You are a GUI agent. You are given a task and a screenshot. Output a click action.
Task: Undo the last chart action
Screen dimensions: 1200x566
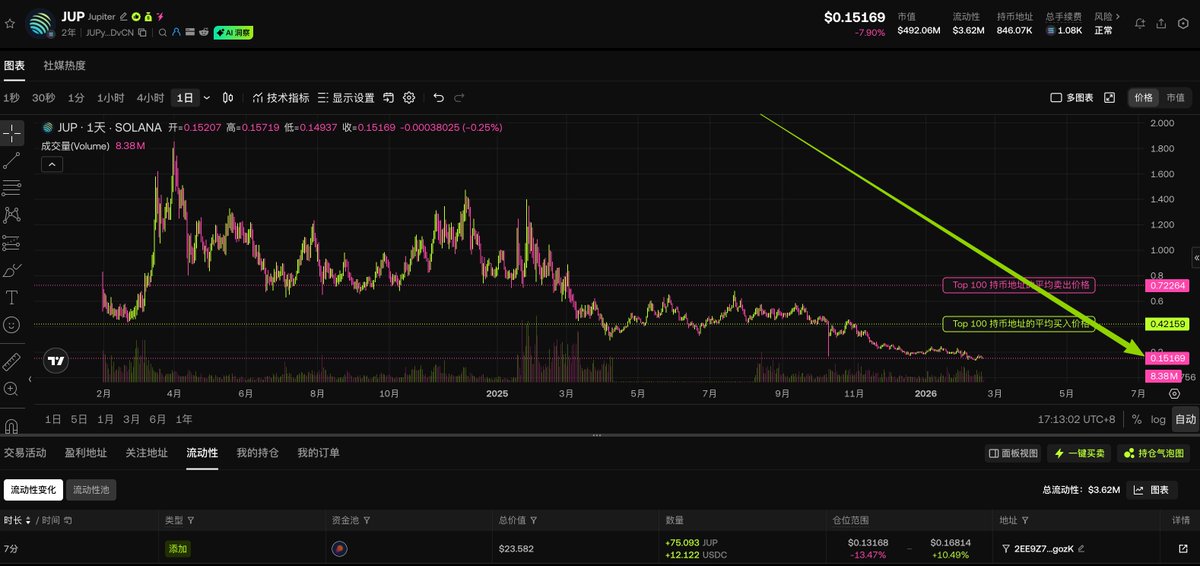pos(438,98)
